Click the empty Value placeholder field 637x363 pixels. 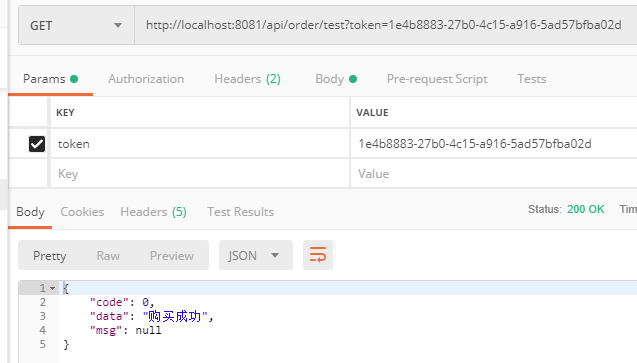pyautogui.click(x=494, y=174)
